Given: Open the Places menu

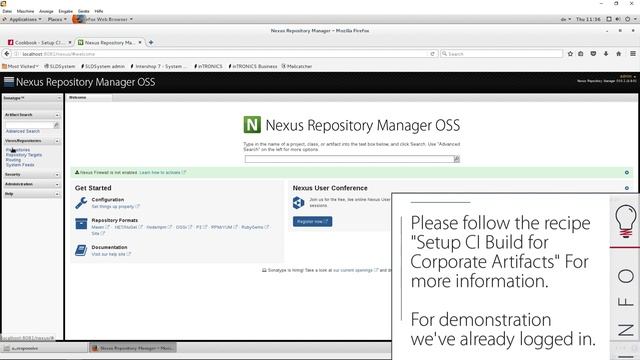Looking at the screenshot, I should [x=57, y=19].
